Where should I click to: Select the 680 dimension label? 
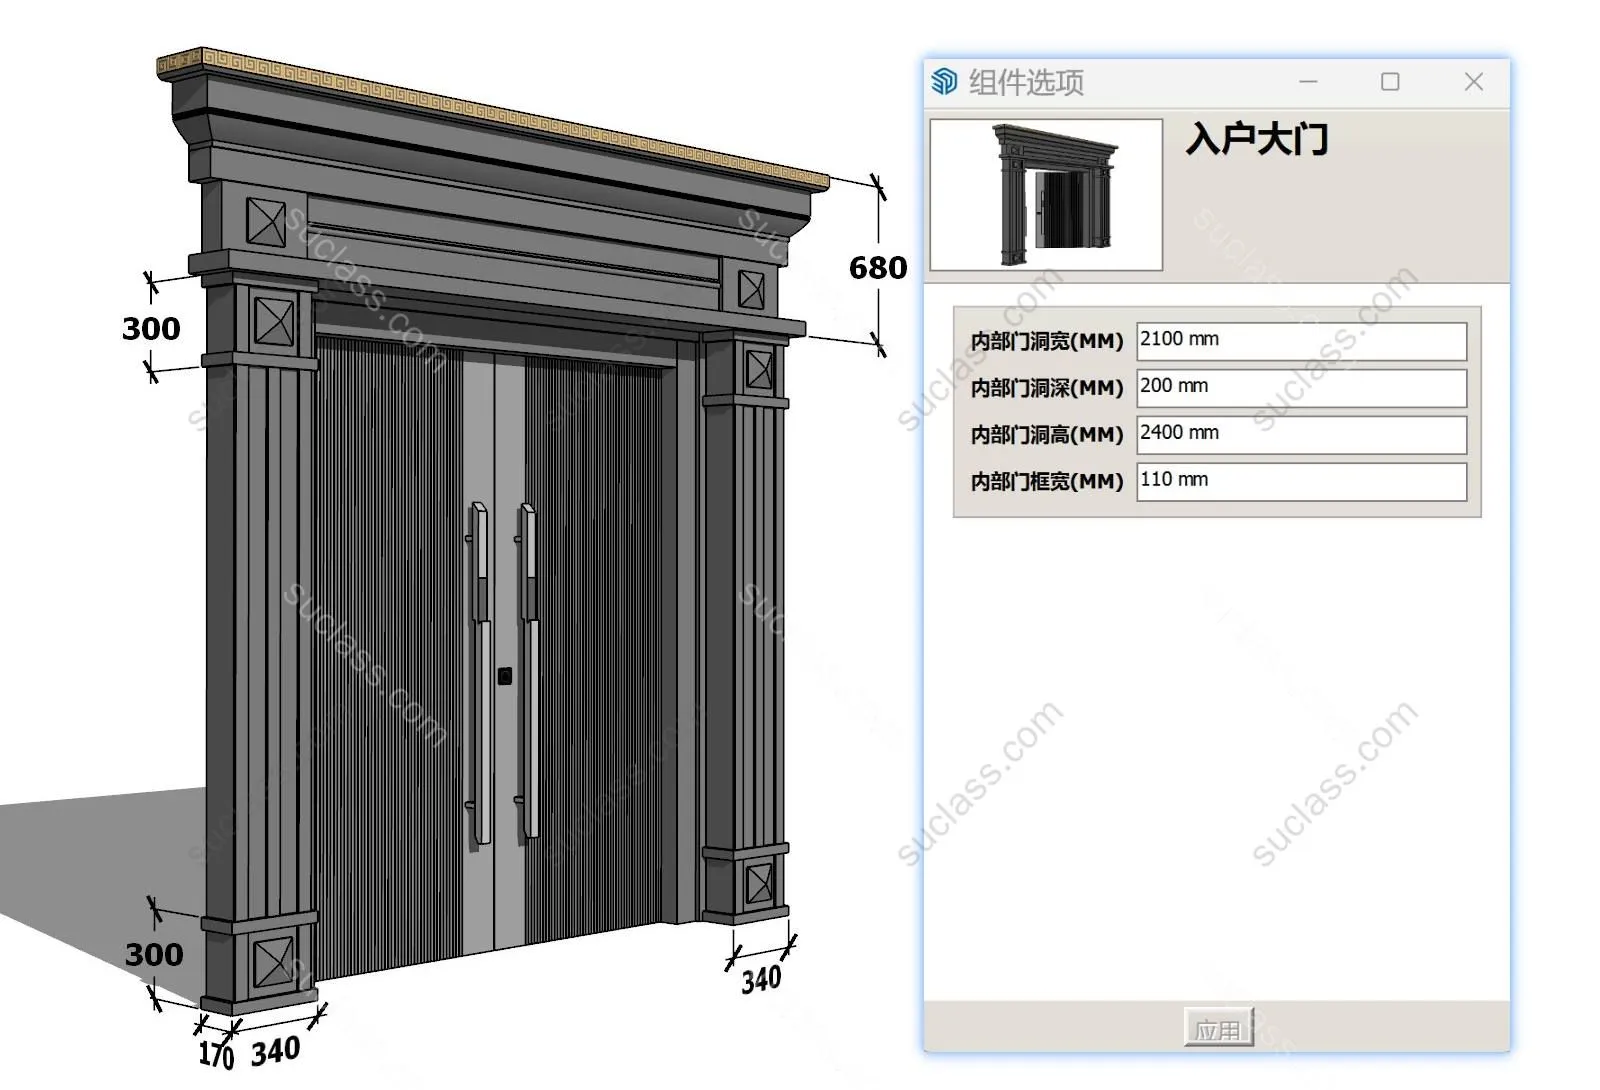pyautogui.click(x=877, y=268)
